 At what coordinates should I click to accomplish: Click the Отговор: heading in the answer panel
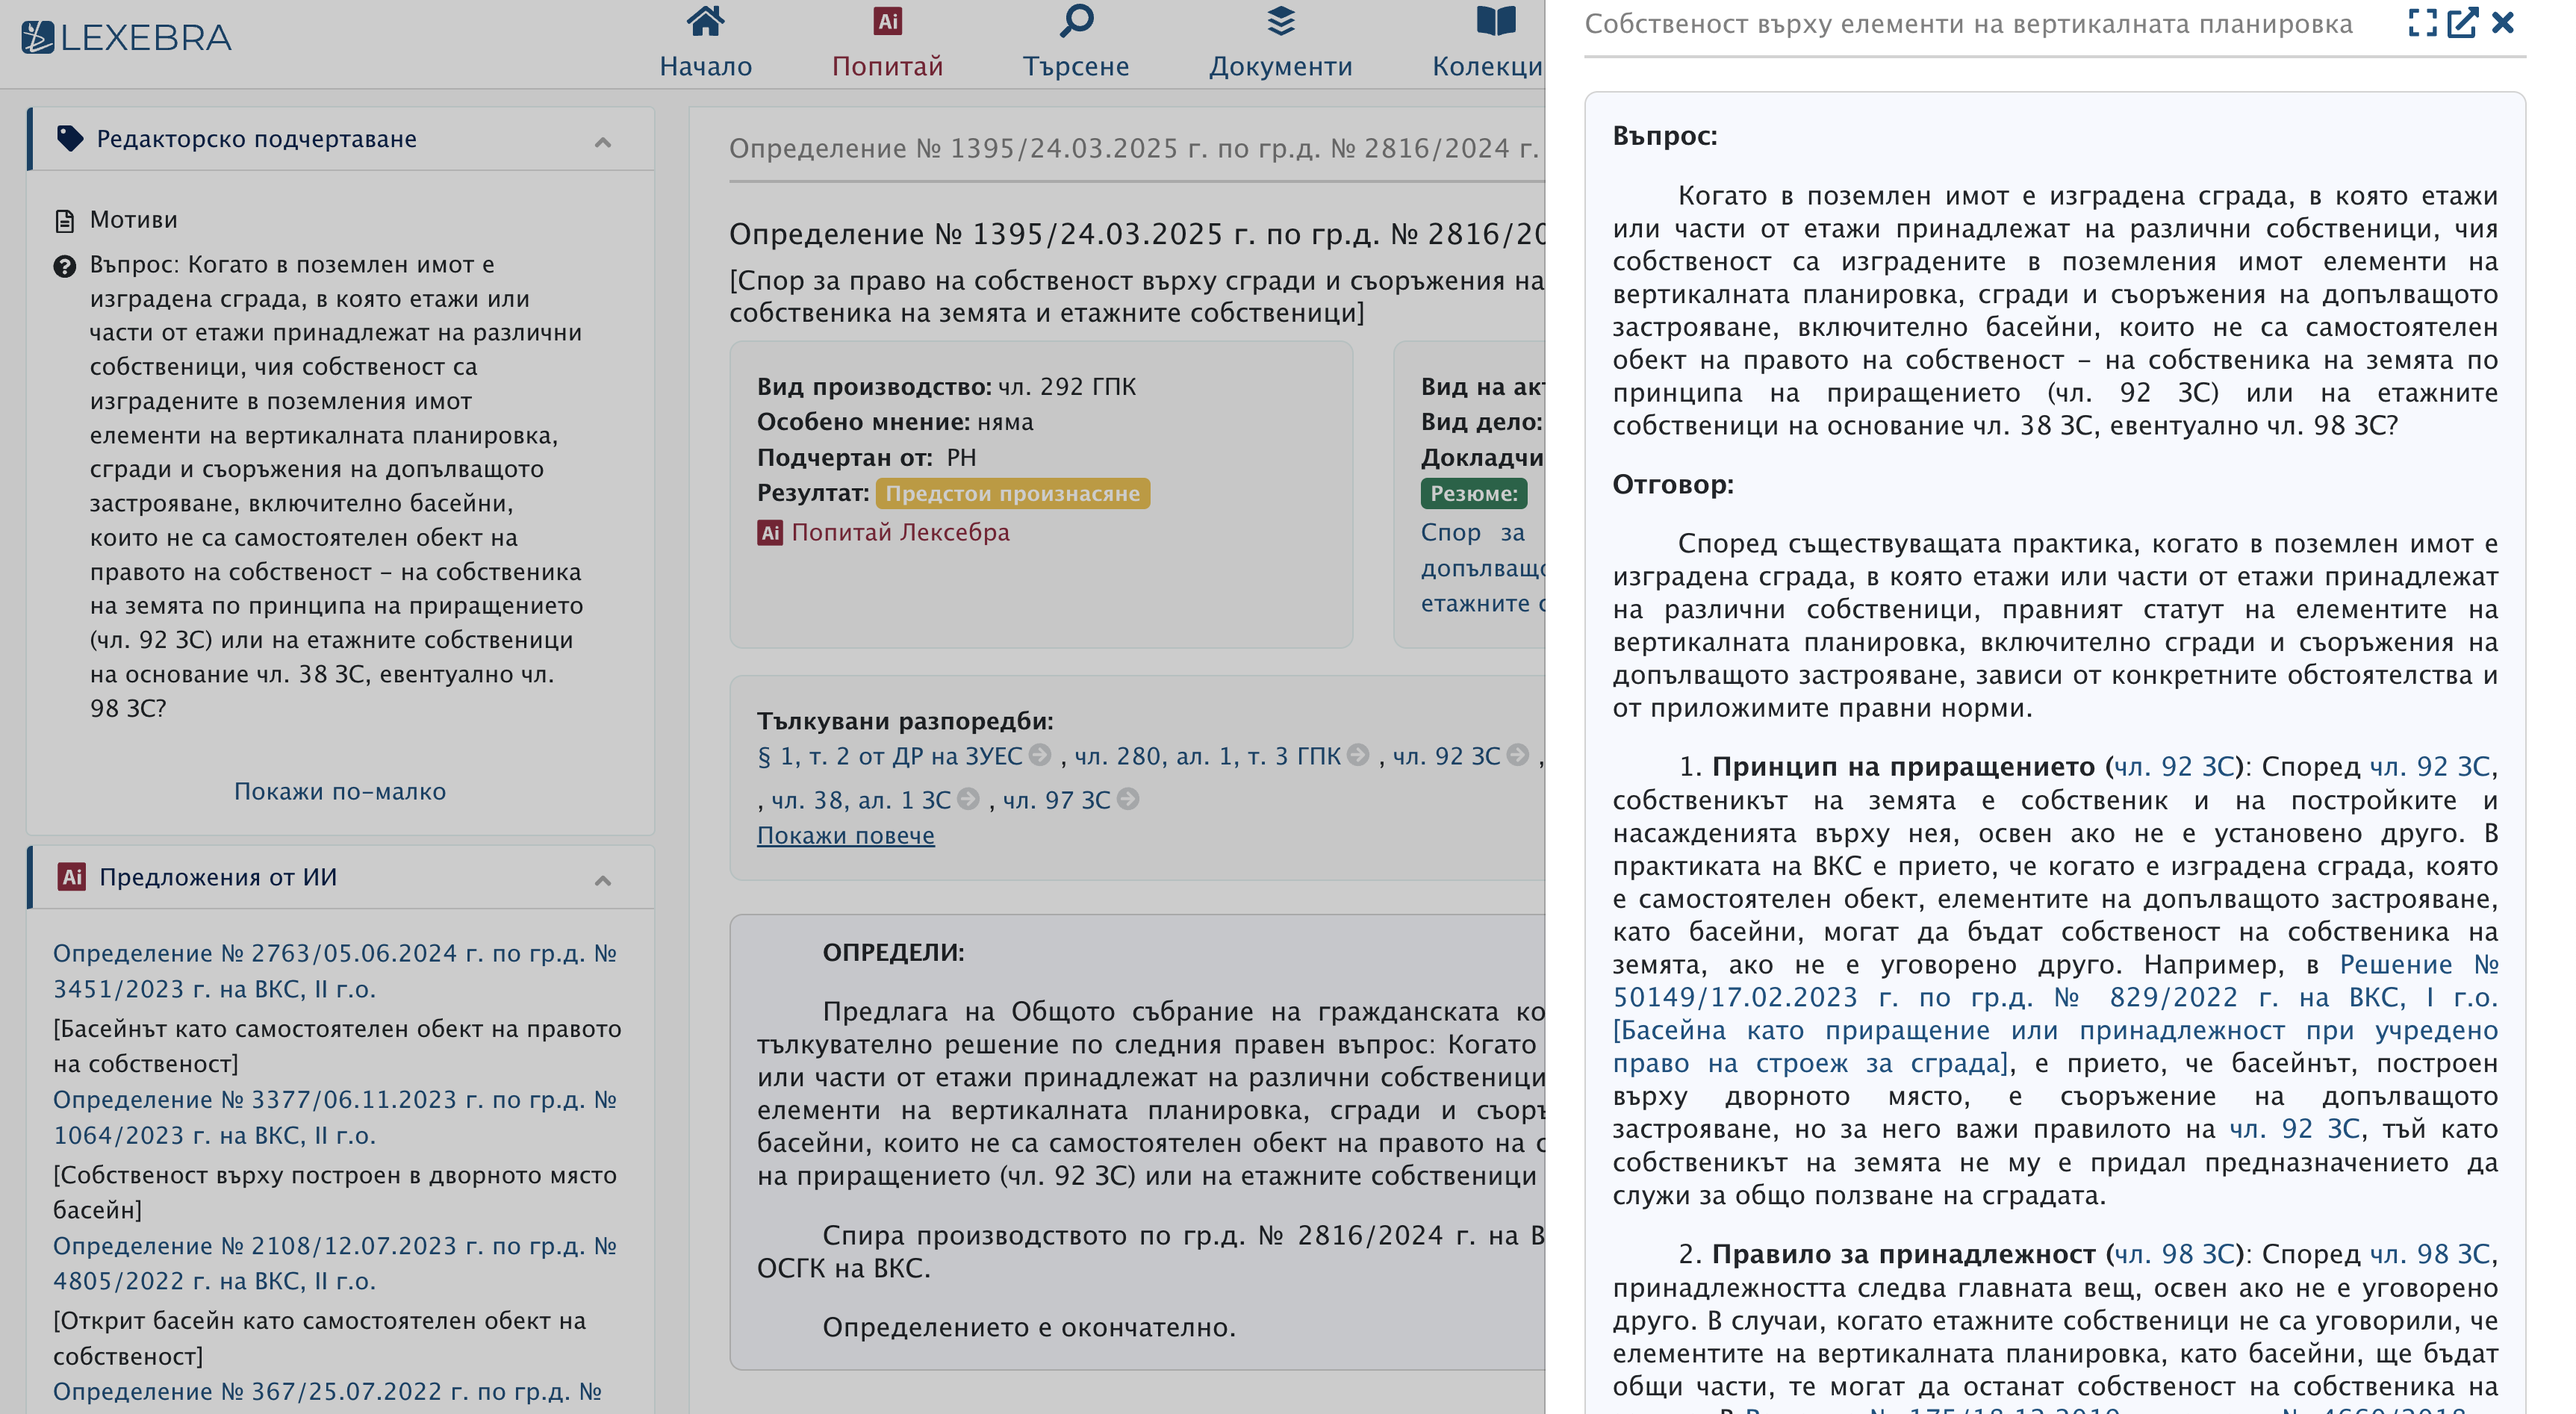(1672, 485)
